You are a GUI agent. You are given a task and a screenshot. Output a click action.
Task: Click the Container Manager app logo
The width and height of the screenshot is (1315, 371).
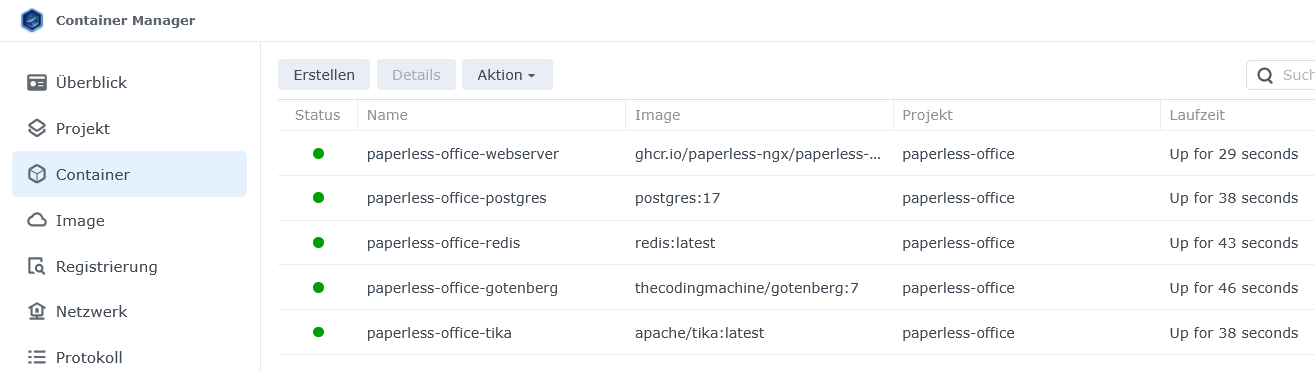click(32, 20)
